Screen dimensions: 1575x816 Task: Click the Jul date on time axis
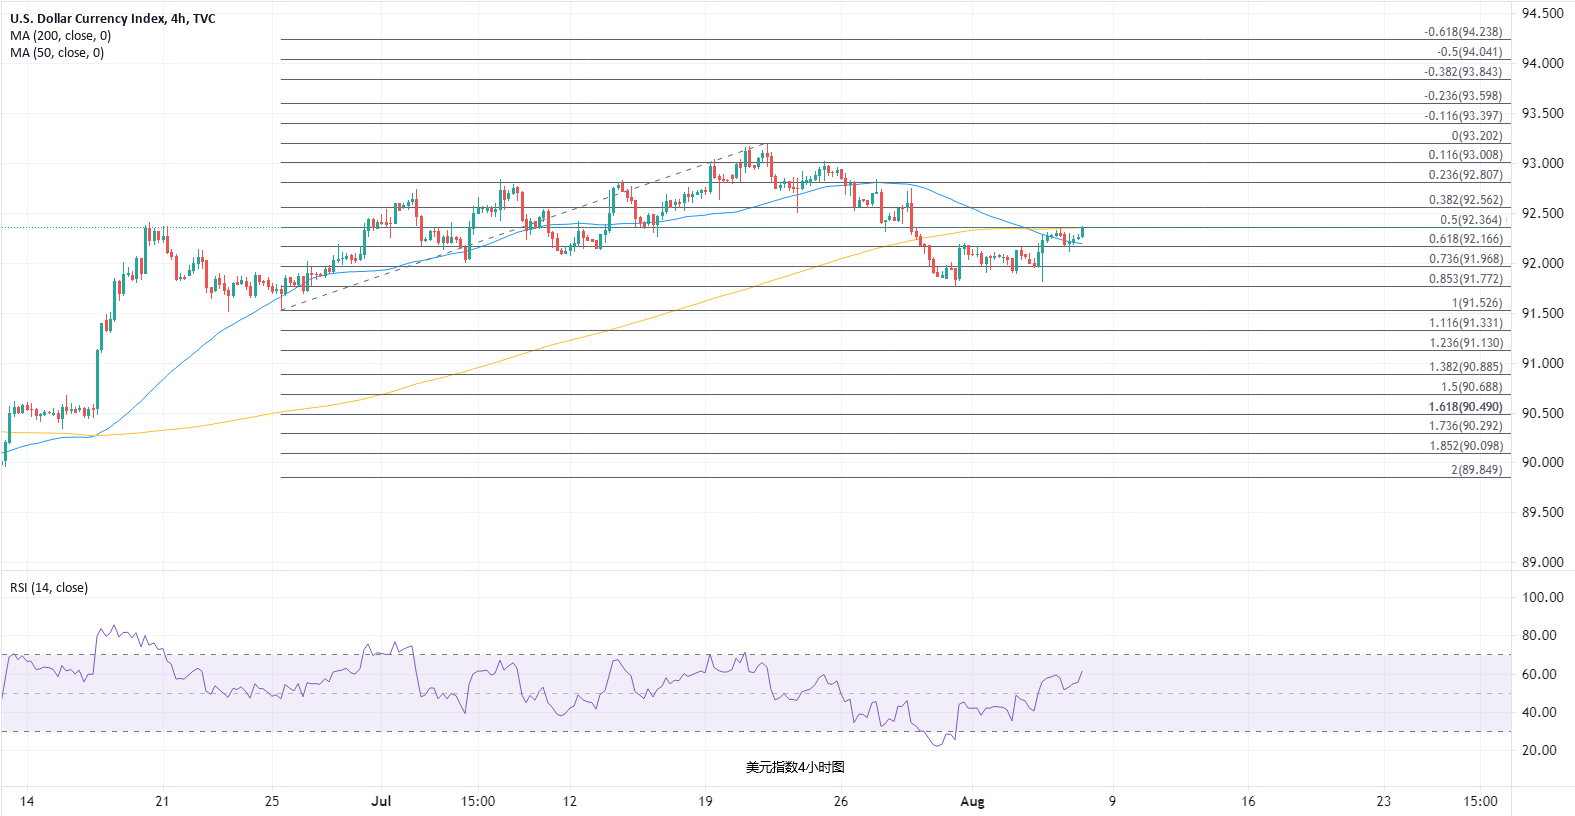[381, 801]
